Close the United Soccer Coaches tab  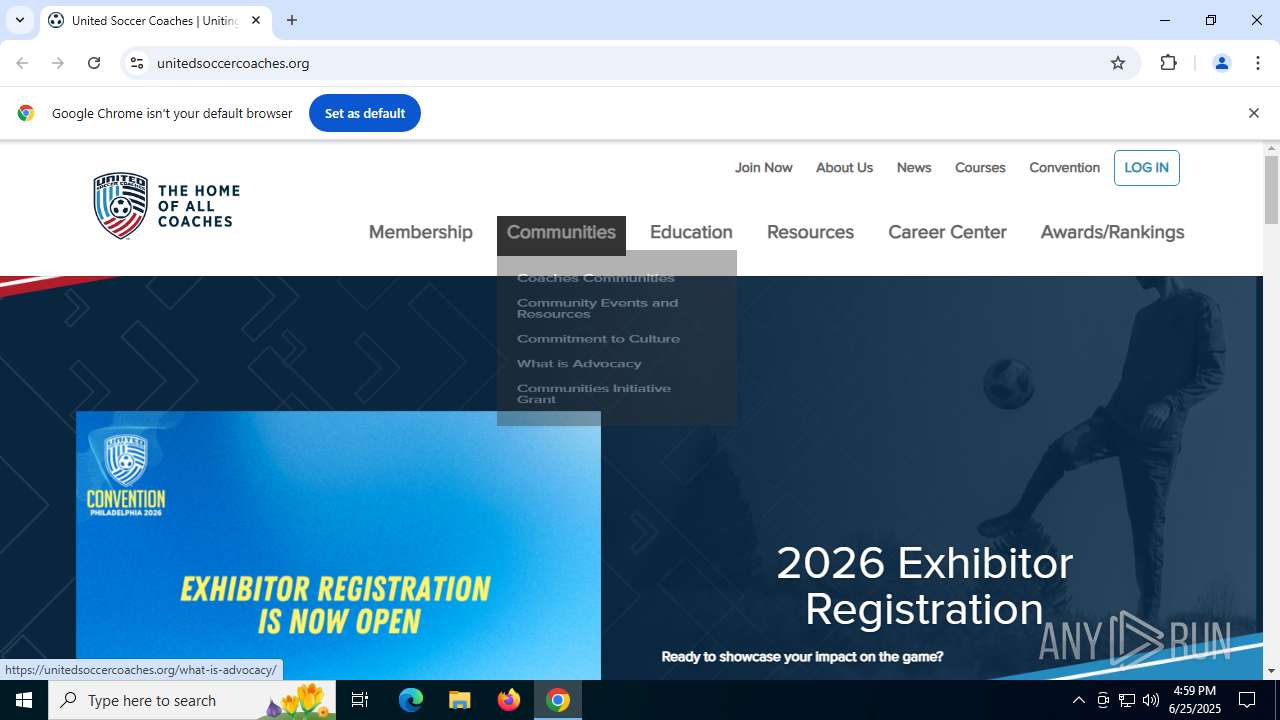point(256,20)
